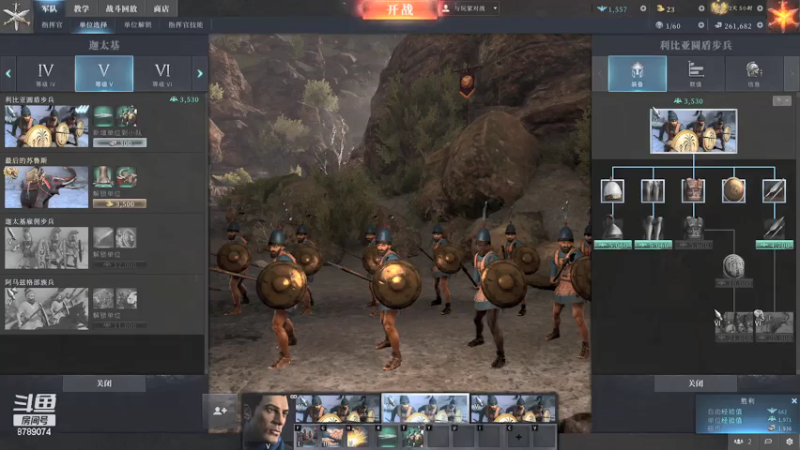Open the 商店 shop tab

pos(161,8)
